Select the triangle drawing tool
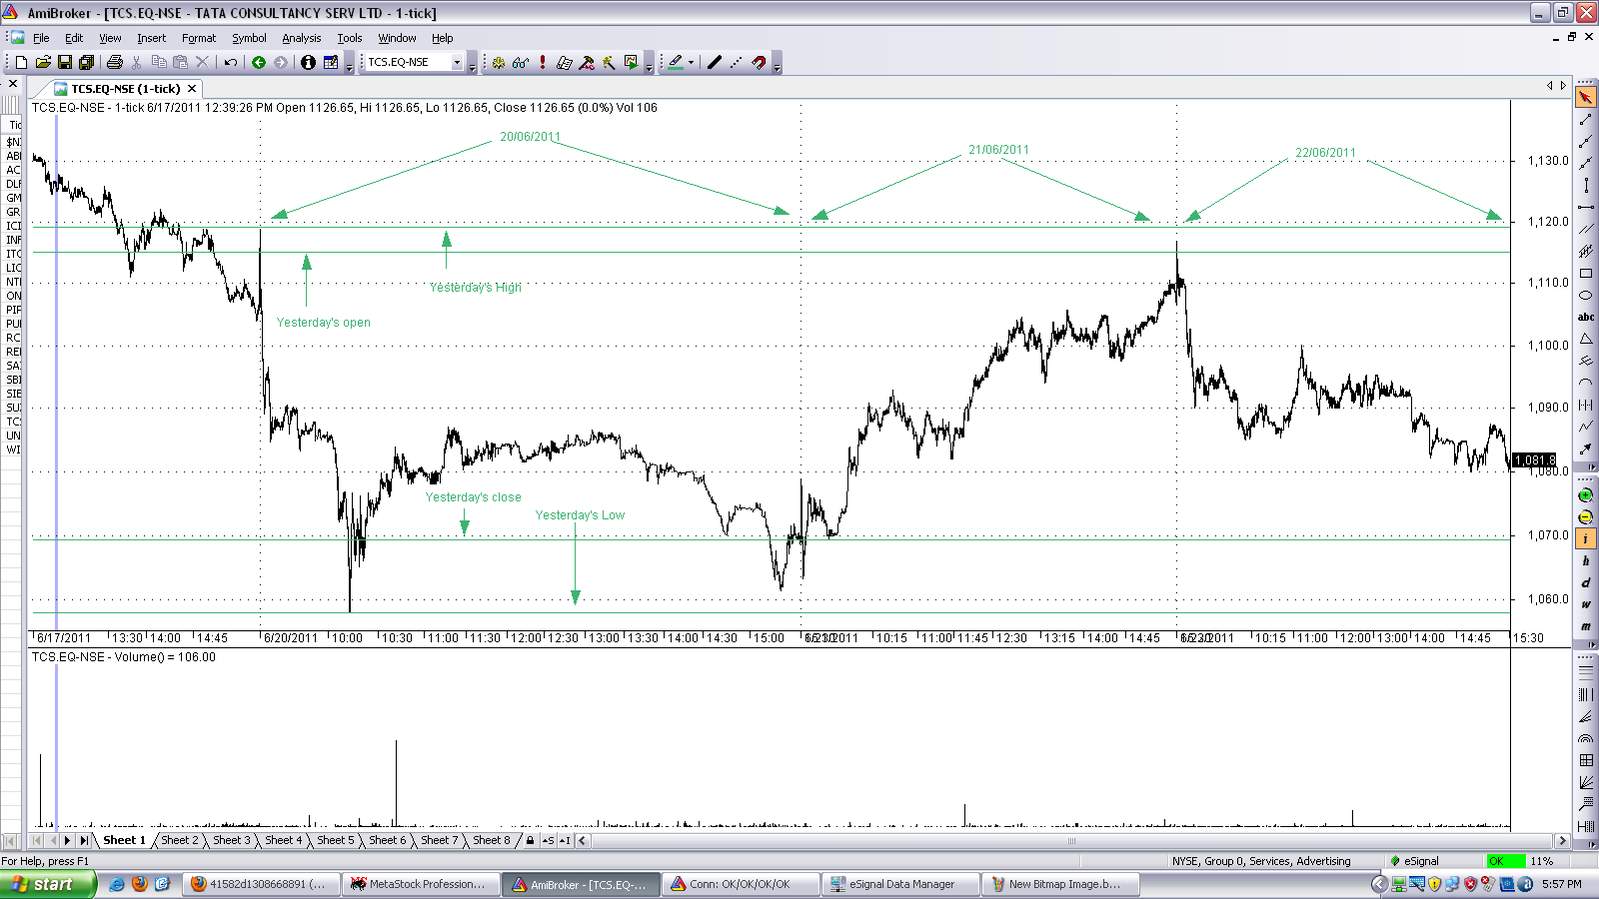 (x=1586, y=339)
